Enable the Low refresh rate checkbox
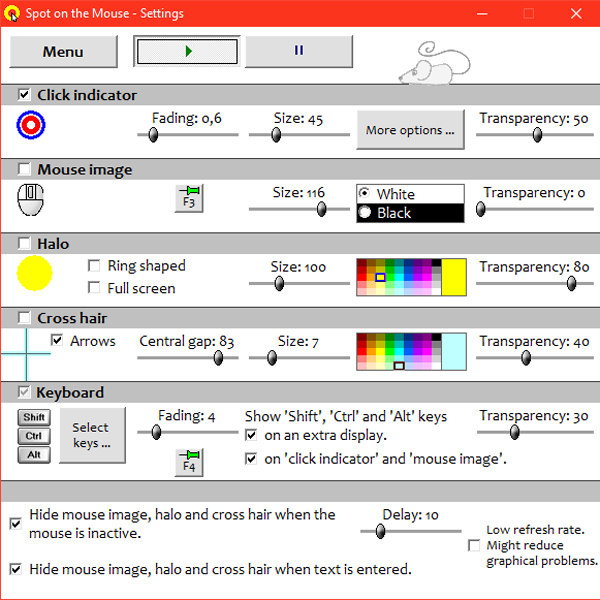This screenshot has height=600, width=600. [474, 546]
